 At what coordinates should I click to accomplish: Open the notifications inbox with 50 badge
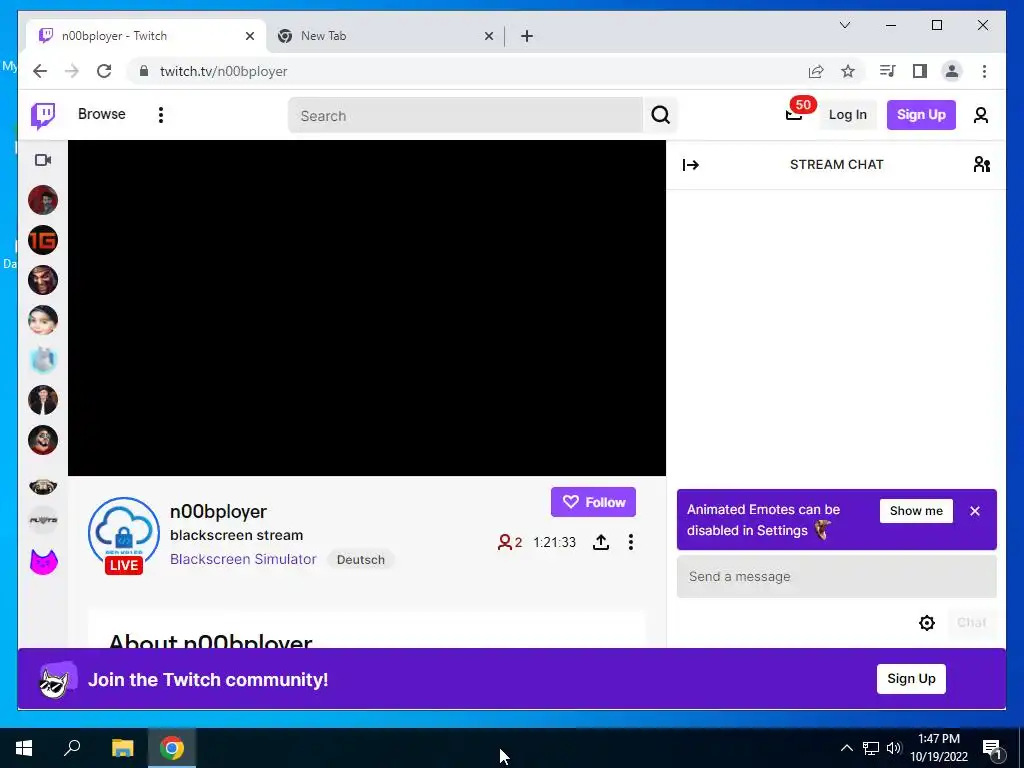click(795, 114)
